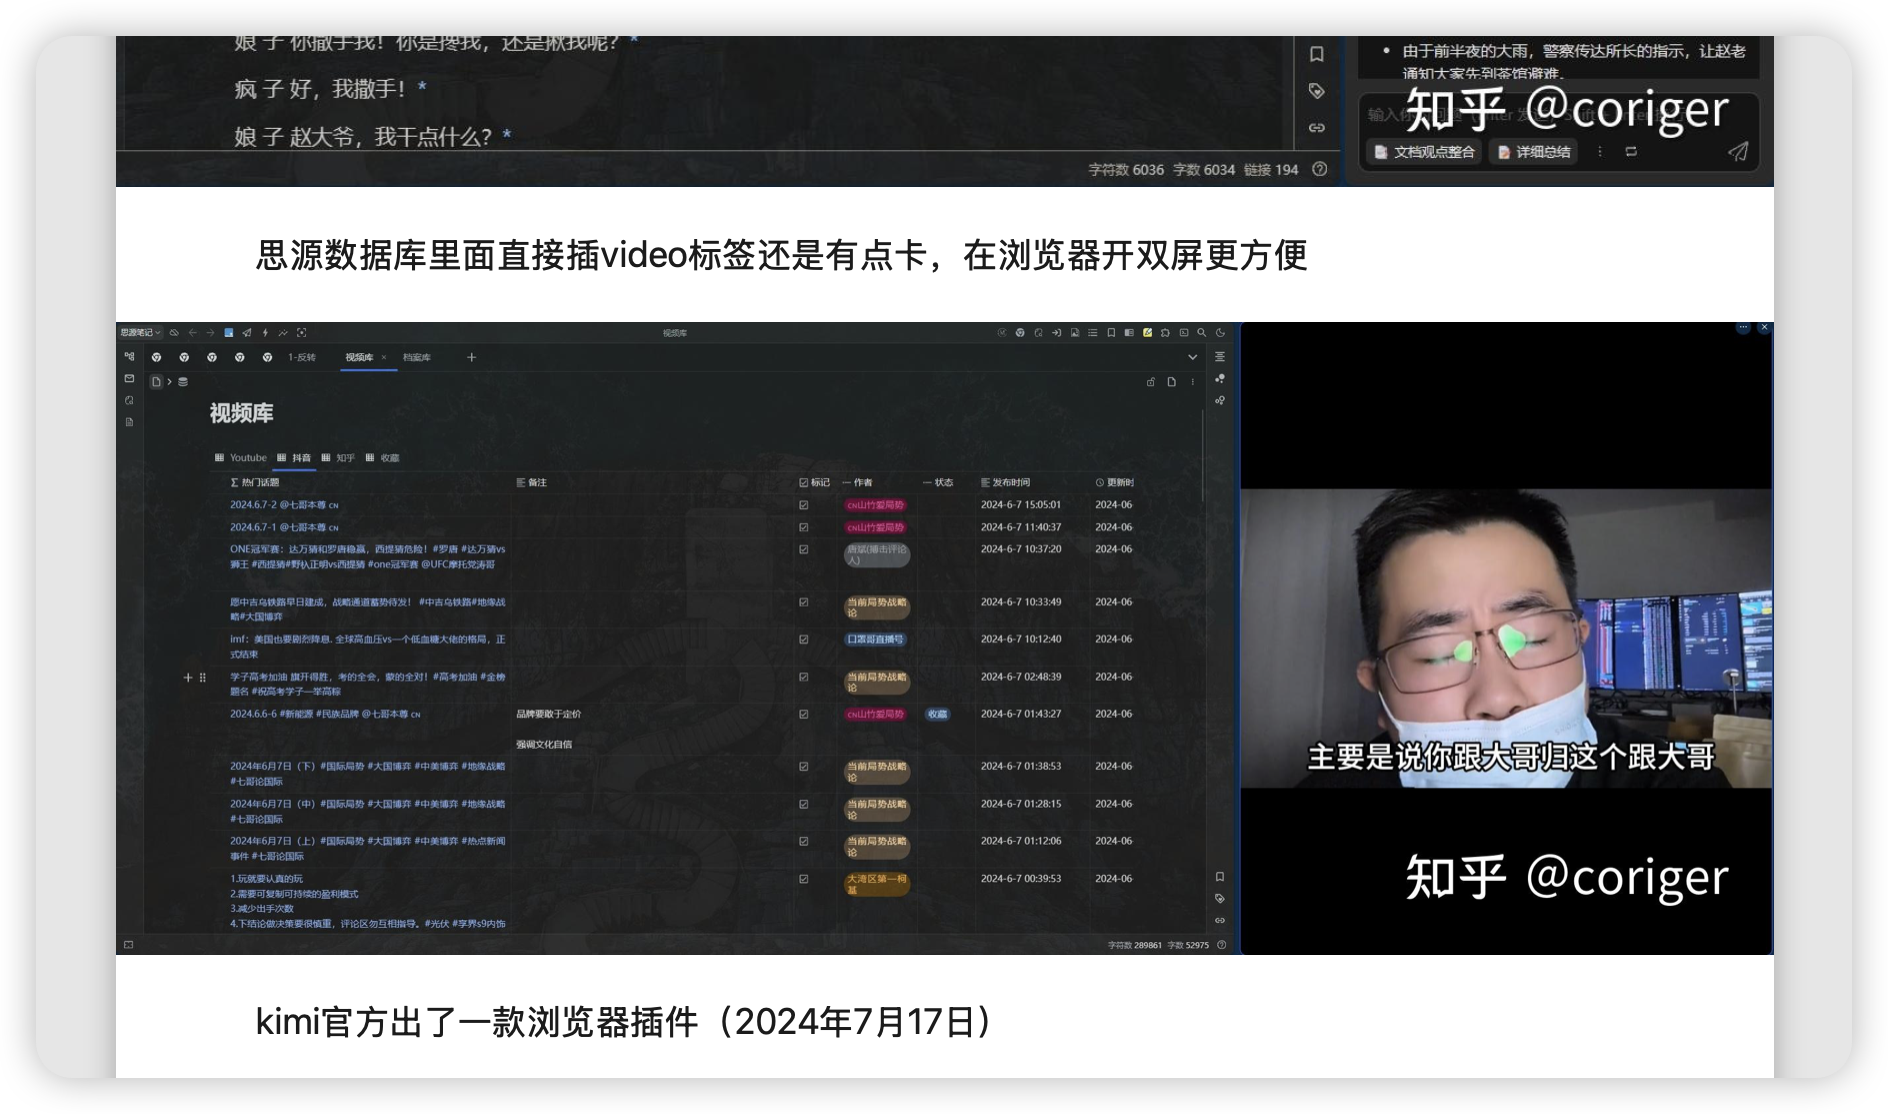Click the 热门话题 column header
Viewport: 1888px width, 1114px height.
pos(255,482)
